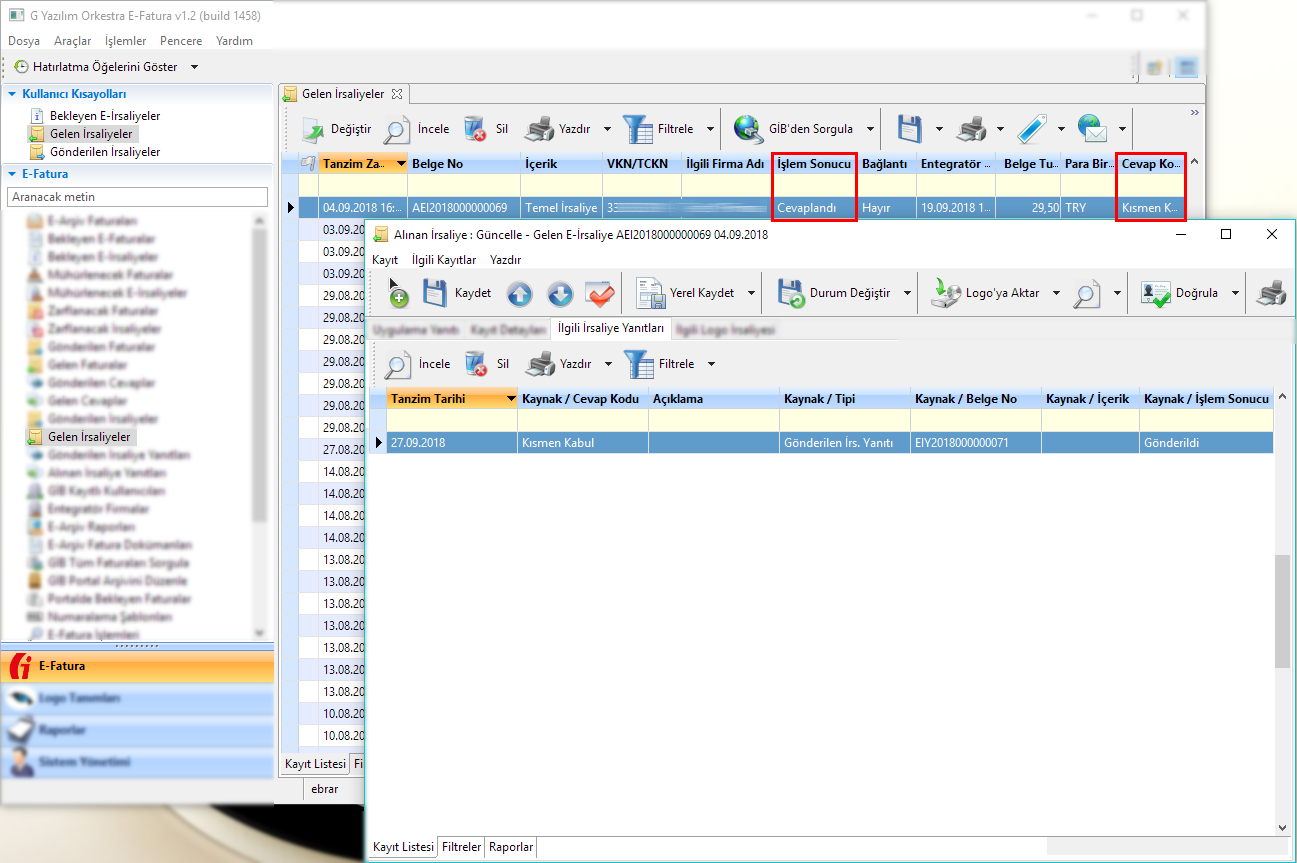The width and height of the screenshot is (1297, 863).
Task: Expand the Durum Değiştir dropdown arrow
Action: point(907,294)
